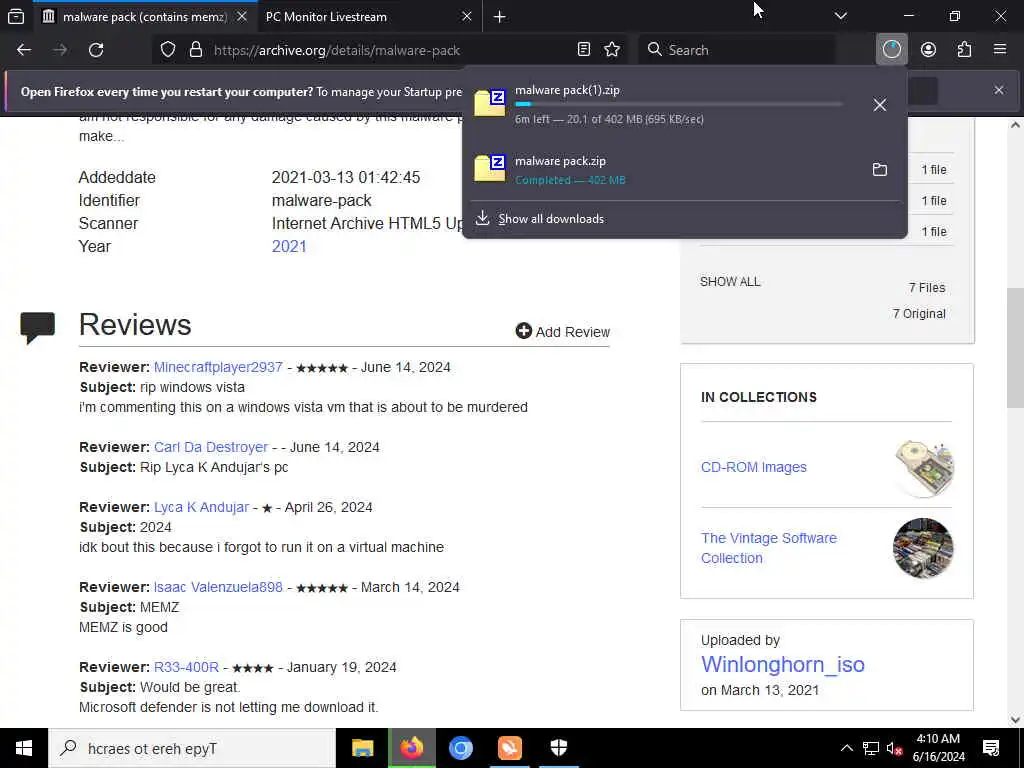The width and height of the screenshot is (1024, 768).
Task: Open the blue circular taskbar app
Action: (x=460, y=748)
